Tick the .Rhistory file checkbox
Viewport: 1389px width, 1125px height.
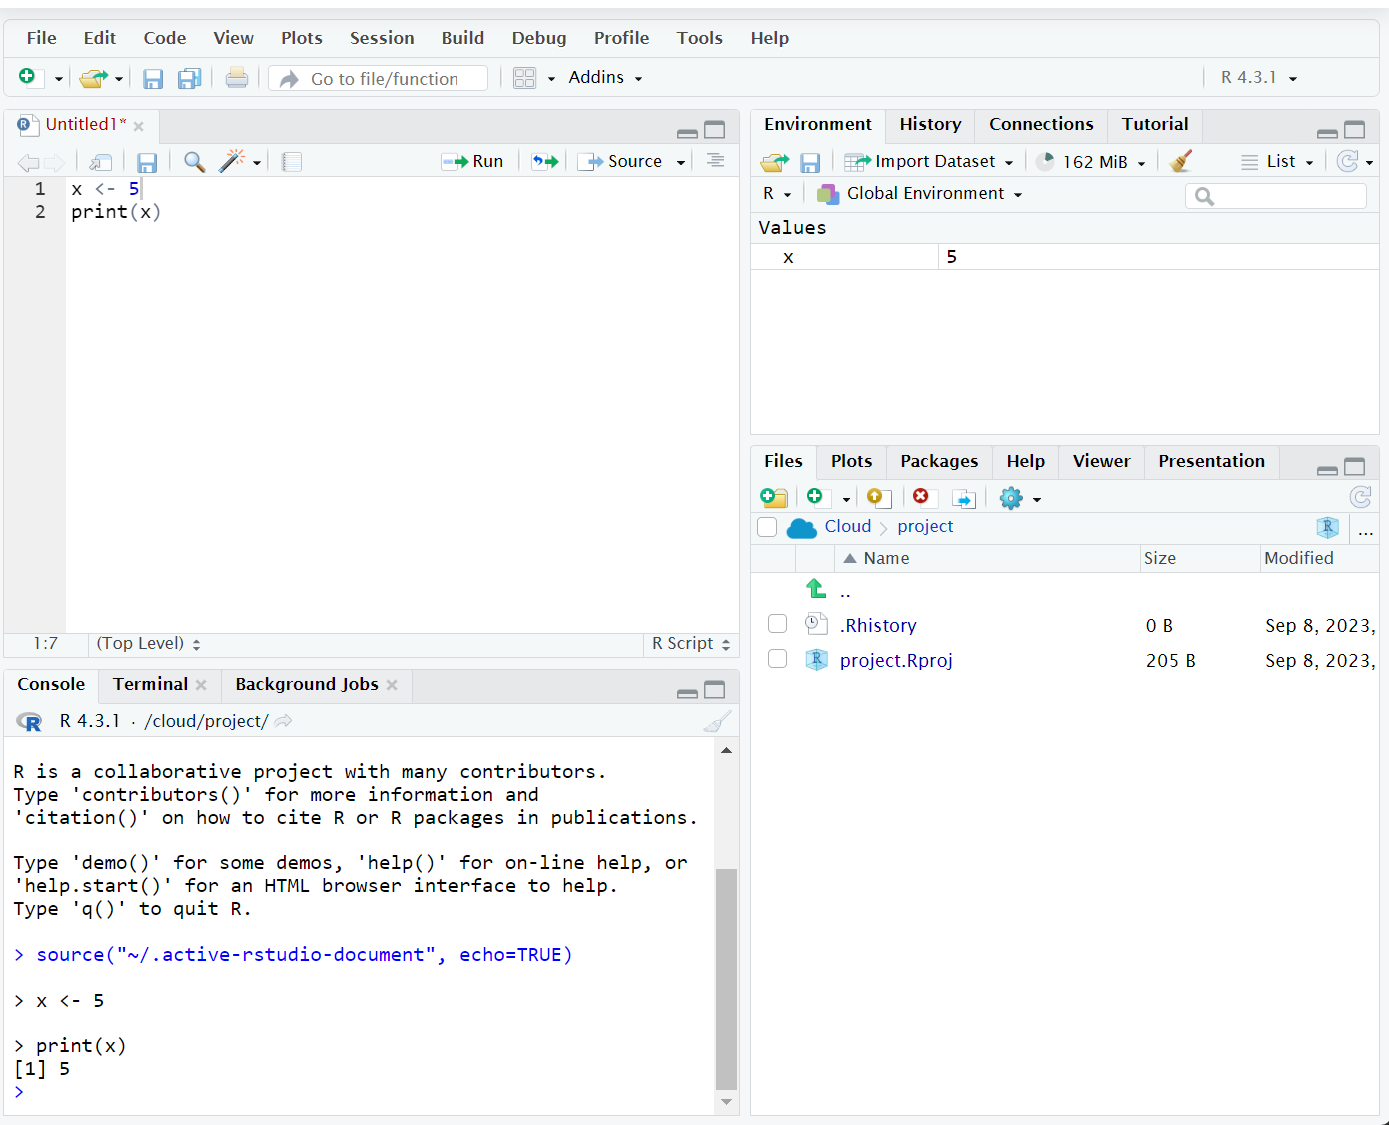pyautogui.click(x=777, y=624)
